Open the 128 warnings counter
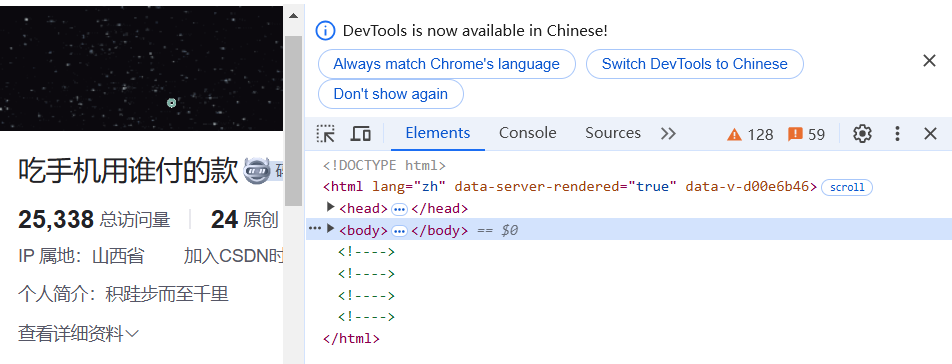 pos(750,134)
